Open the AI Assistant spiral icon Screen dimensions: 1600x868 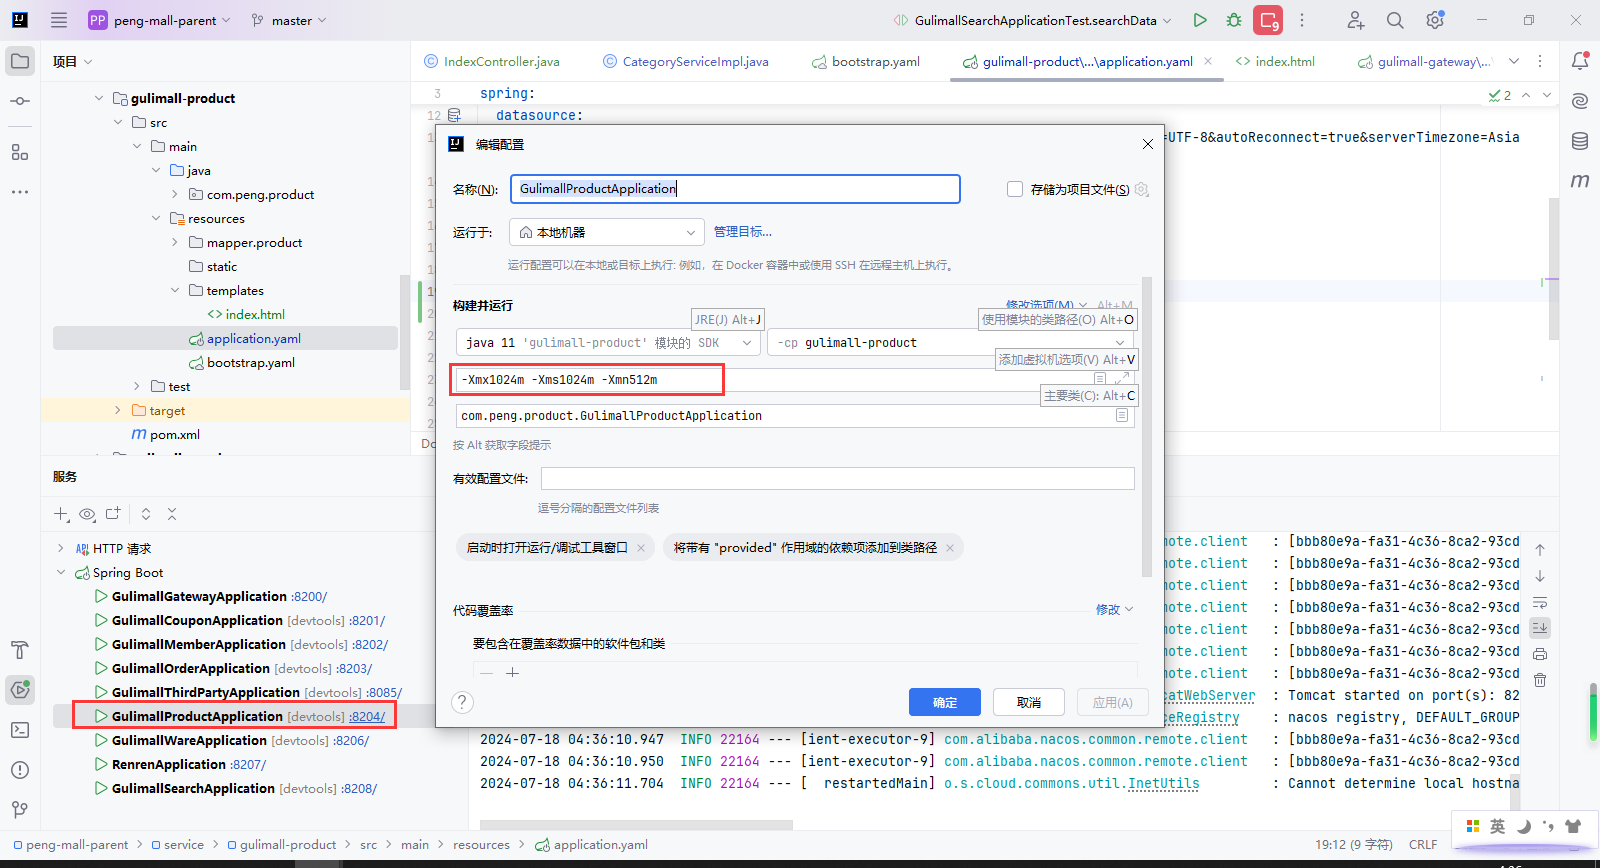1580,101
